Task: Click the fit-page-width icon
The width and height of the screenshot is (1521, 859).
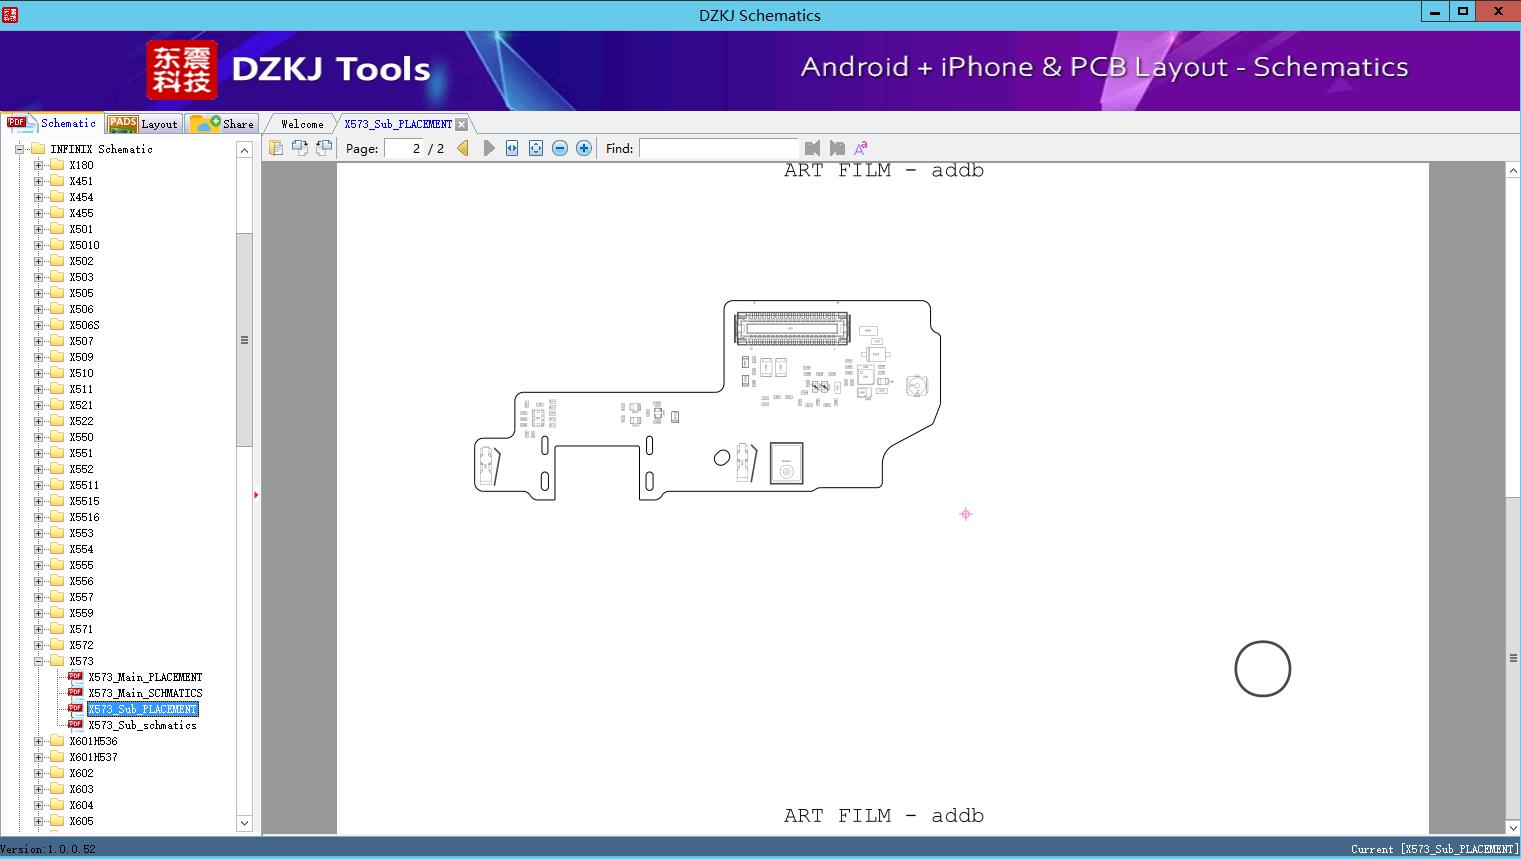Action: click(x=511, y=147)
